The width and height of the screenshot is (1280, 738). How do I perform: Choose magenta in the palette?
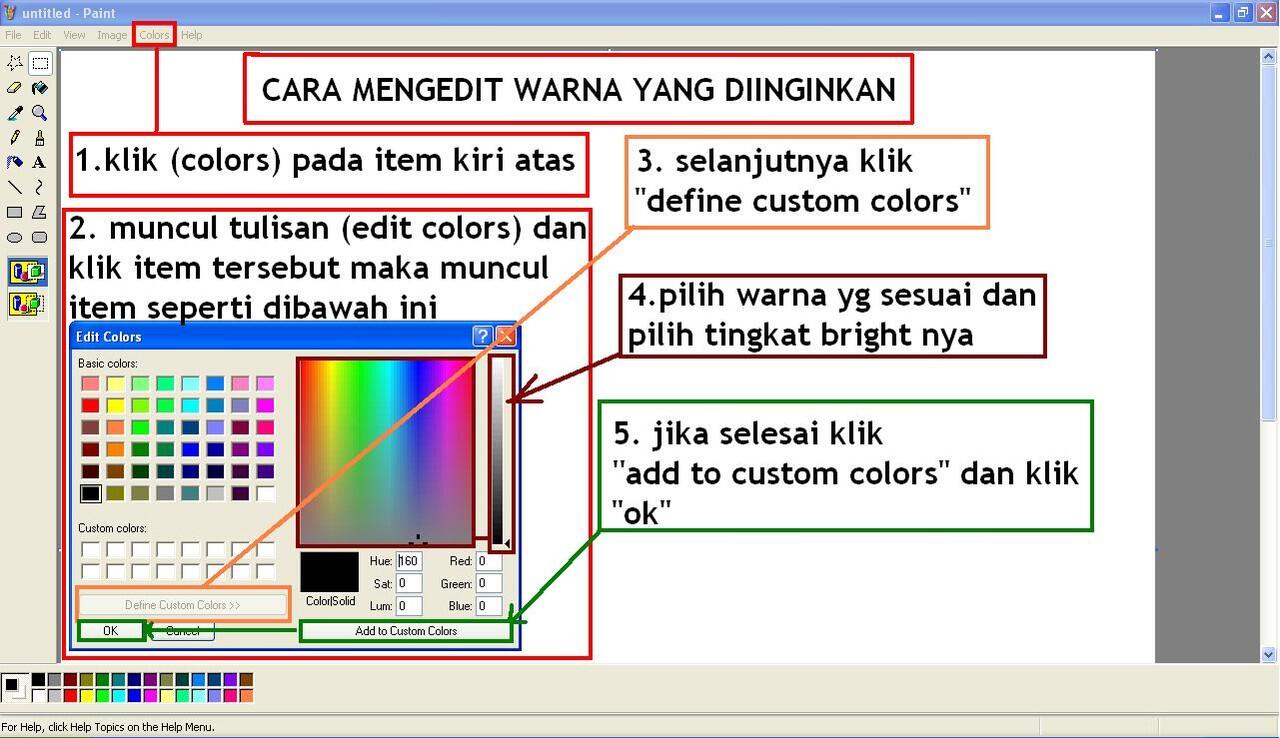pyautogui.click(x=150, y=696)
